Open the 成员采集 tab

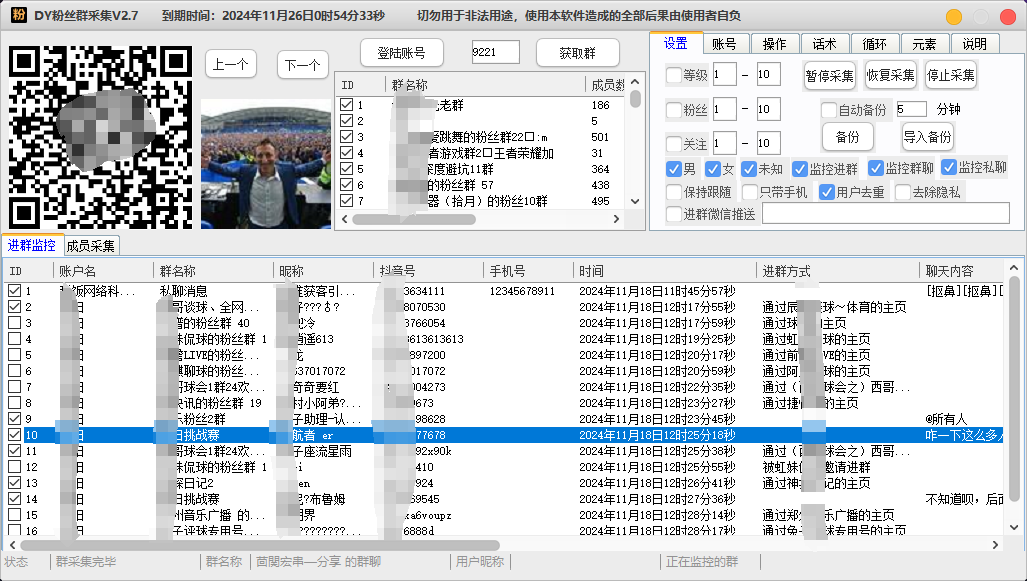pos(88,244)
